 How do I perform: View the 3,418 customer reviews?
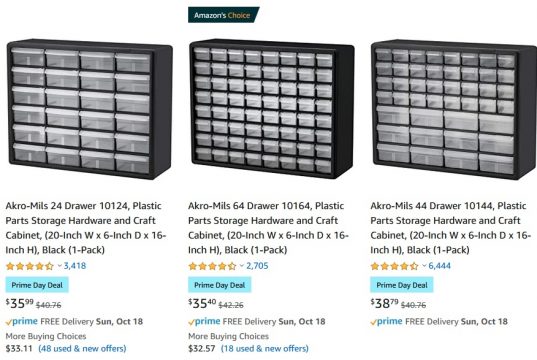click(75, 266)
